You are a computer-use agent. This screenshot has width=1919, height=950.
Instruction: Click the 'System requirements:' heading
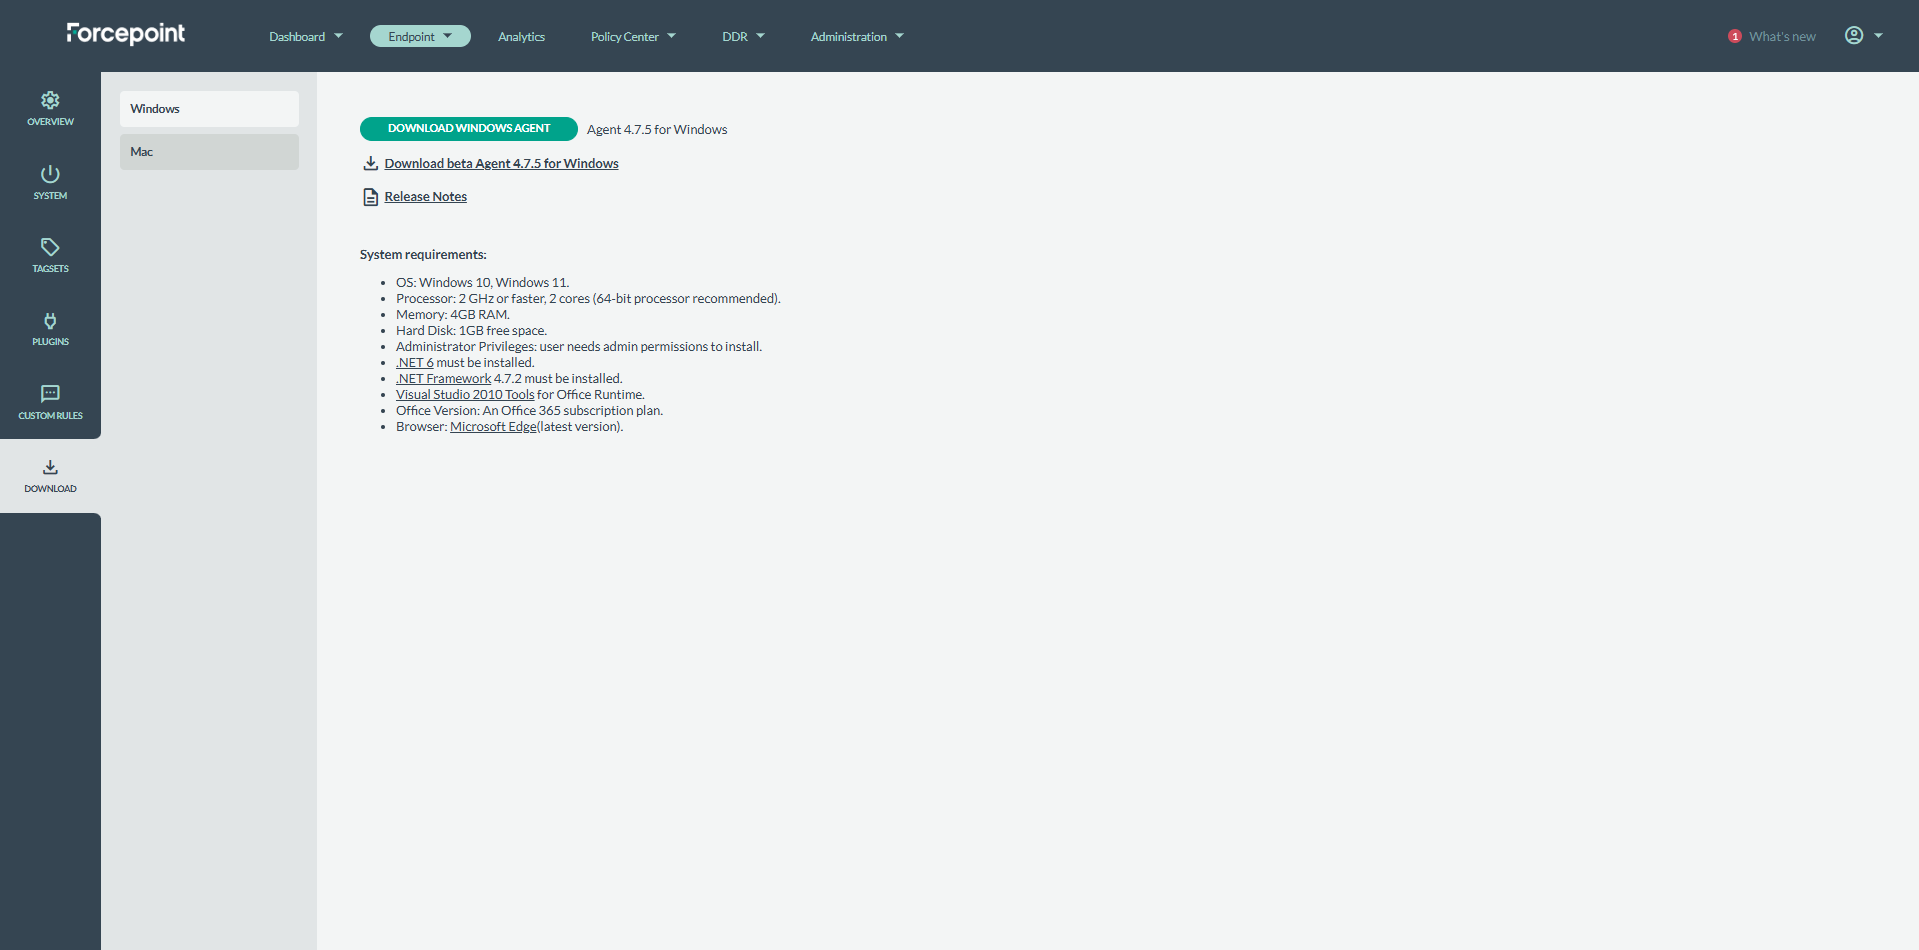coord(423,255)
